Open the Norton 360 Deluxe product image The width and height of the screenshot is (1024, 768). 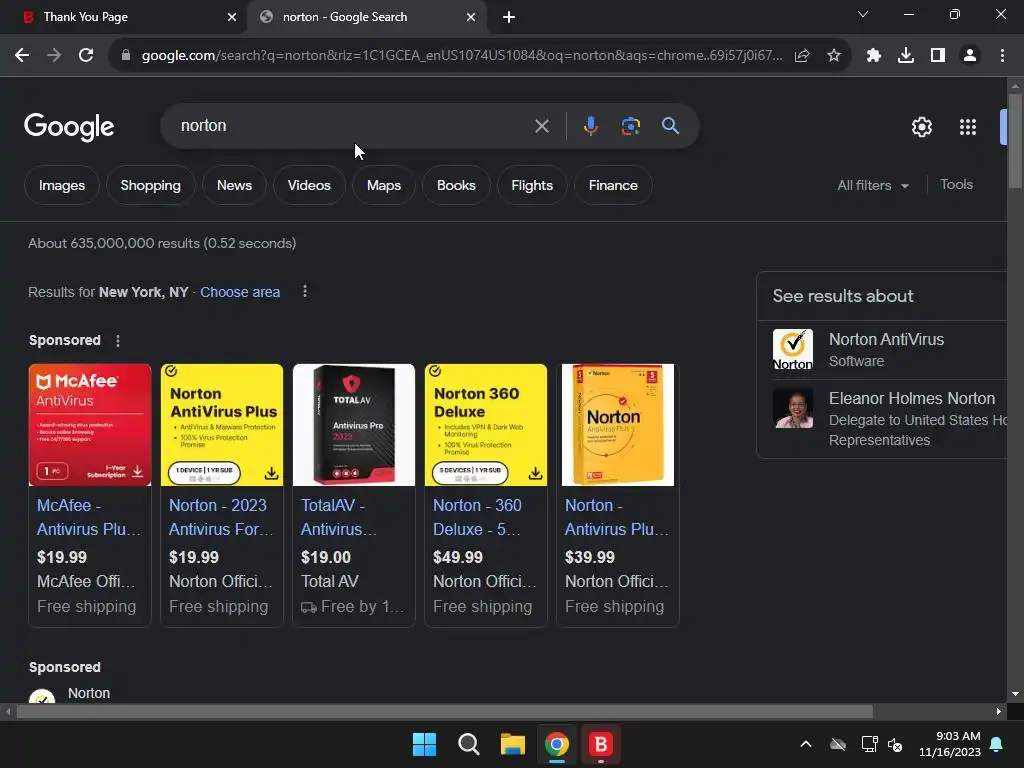click(x=486, y=425)
